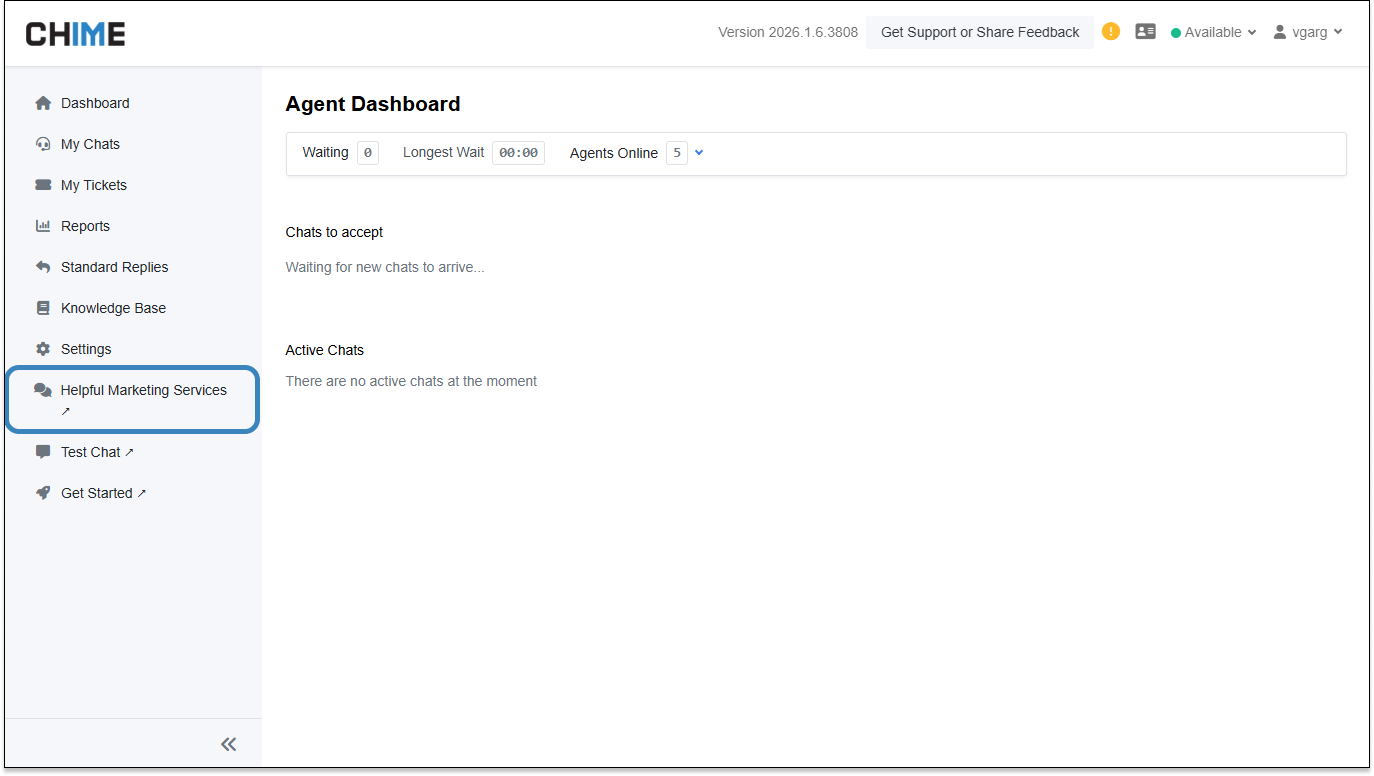
Task: Click the Get Started rocket icon
Action: [x=43, y=493]
